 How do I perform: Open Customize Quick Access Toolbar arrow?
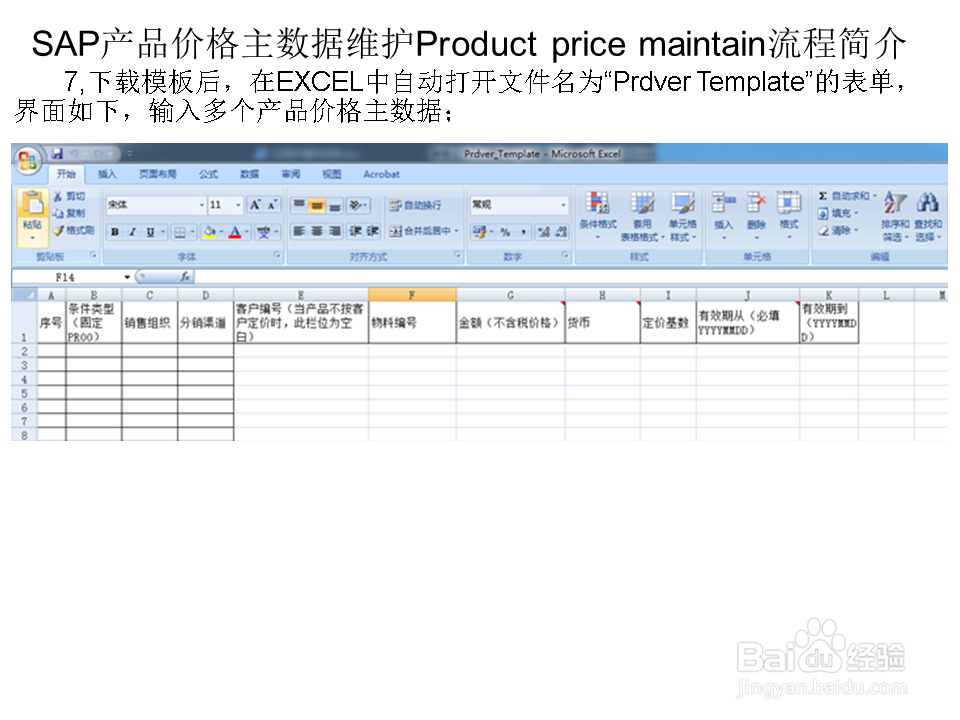click(x=129, y=154)
